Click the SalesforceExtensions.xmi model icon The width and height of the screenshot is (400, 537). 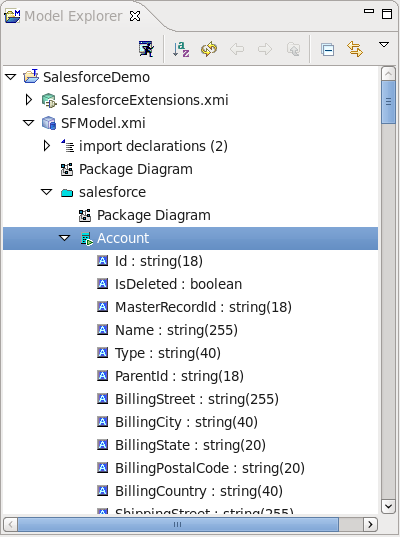coord(49,100)
